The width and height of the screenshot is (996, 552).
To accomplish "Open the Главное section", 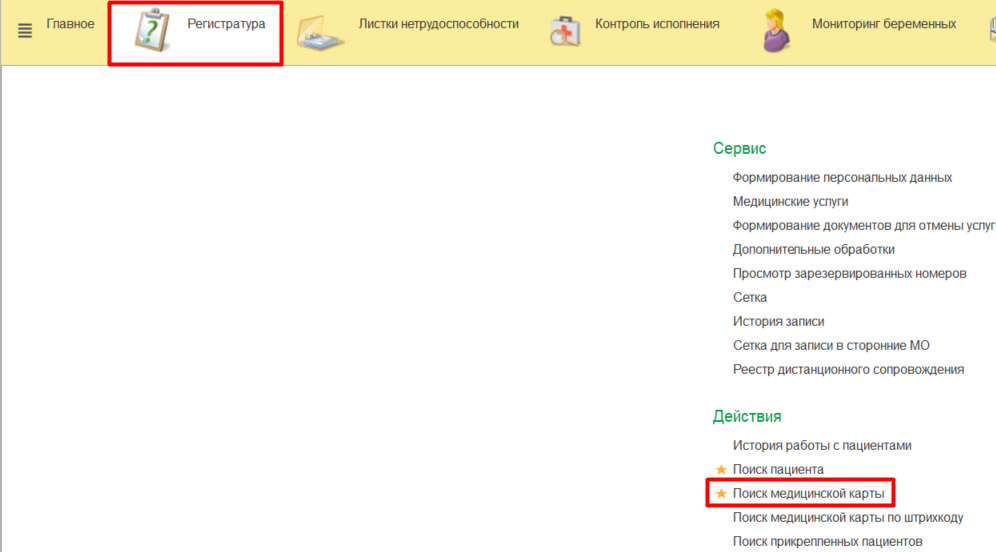I will (x=70, y=24).
